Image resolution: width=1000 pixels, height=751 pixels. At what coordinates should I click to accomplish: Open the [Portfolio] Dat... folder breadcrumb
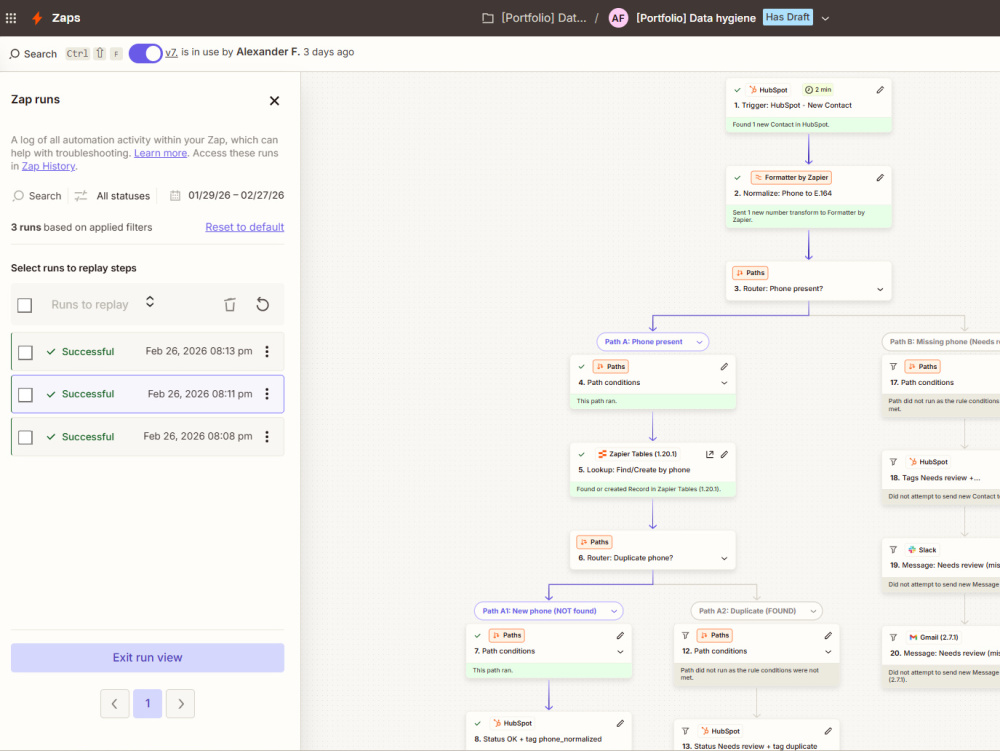[534, 18]
